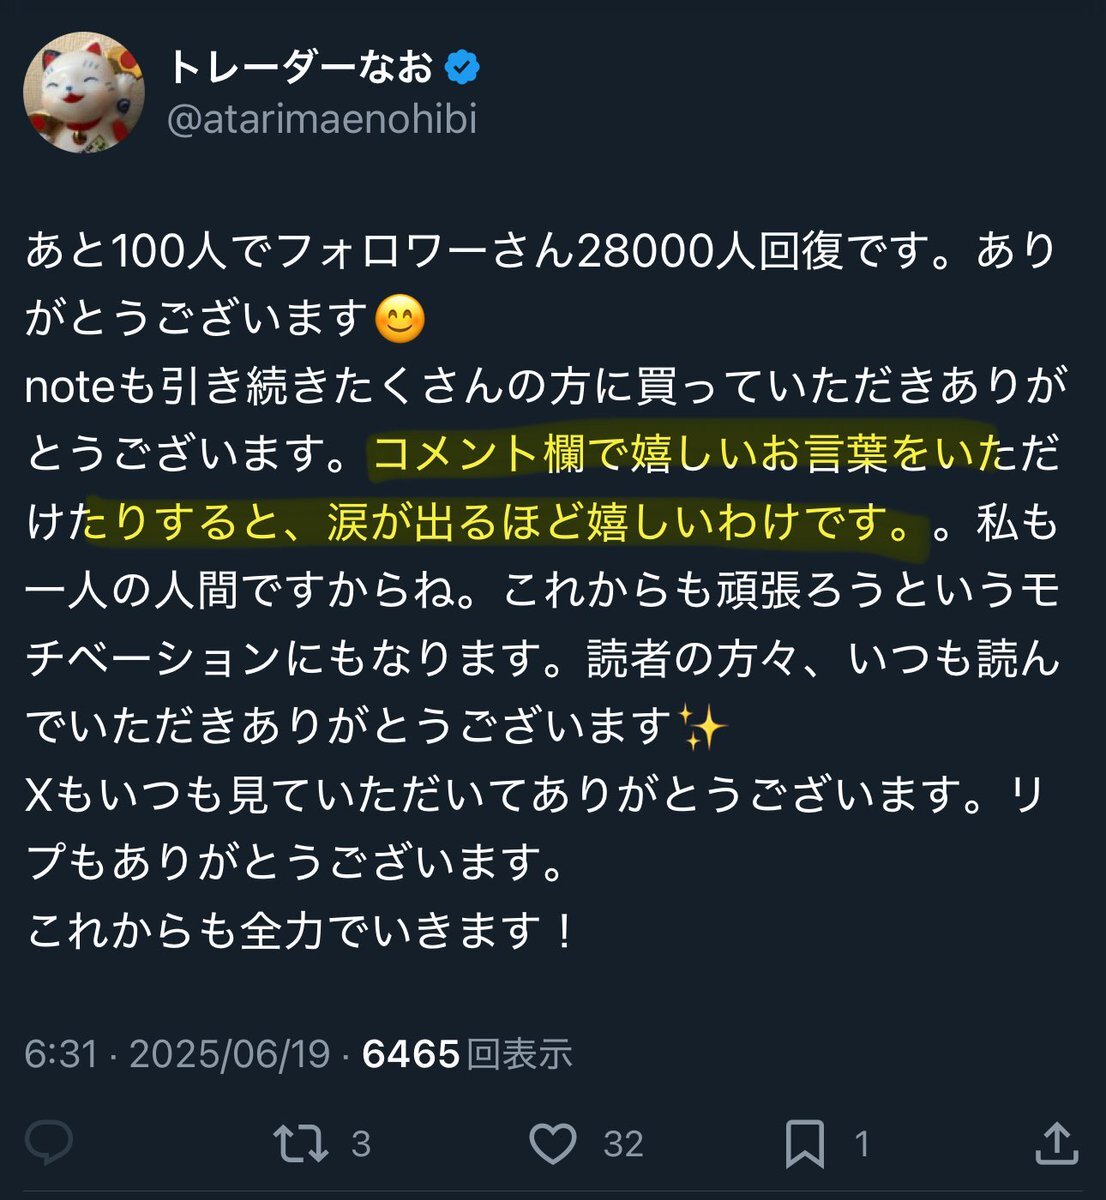
Task: Click the sparkles emoji in the post
Action: point(701,725)
